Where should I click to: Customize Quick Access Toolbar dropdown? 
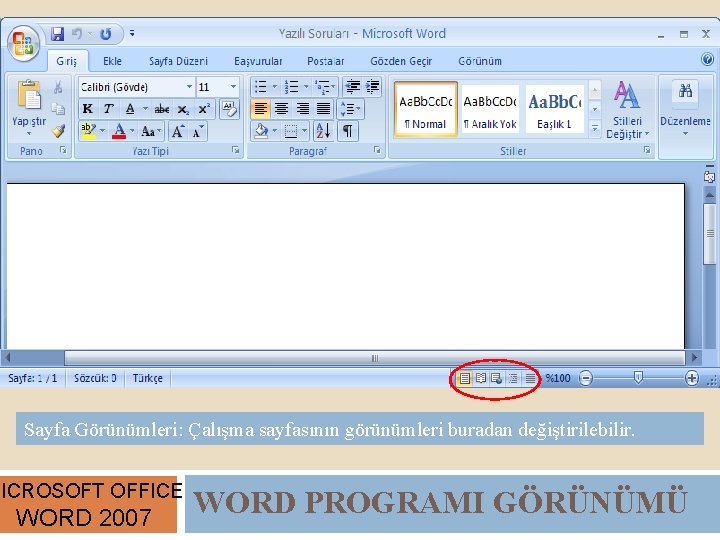pos(132,34)
